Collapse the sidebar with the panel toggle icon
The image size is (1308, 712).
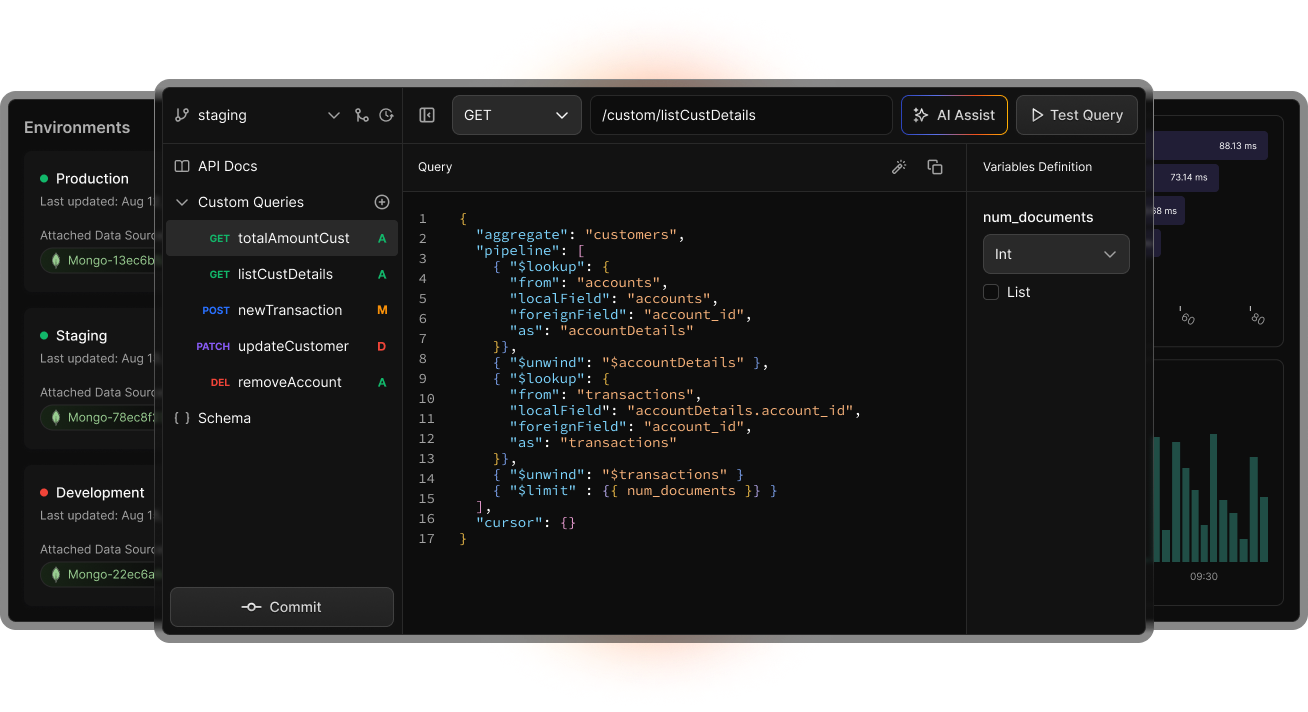pyautogui.click(x=427, y=115)
